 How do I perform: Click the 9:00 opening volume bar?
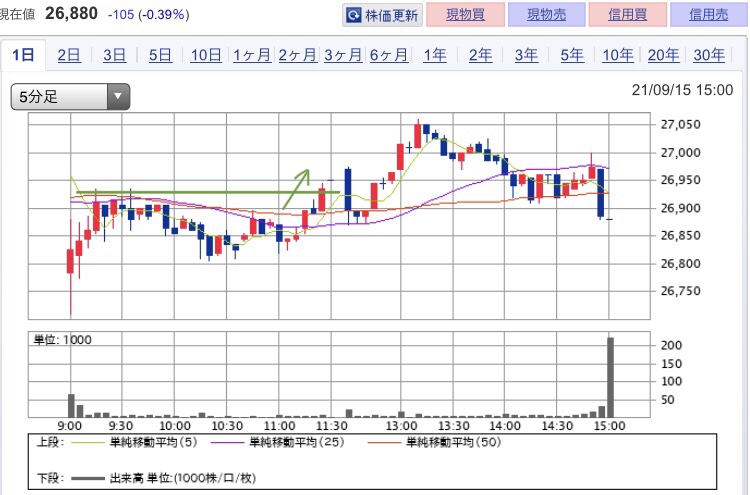[x=71, y=406]
